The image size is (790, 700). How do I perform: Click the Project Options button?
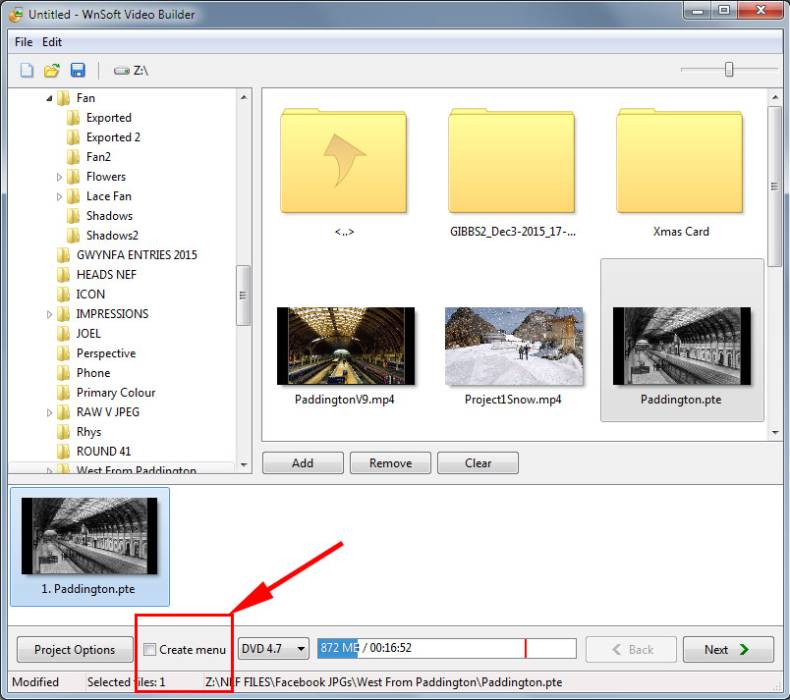[75, 650]
